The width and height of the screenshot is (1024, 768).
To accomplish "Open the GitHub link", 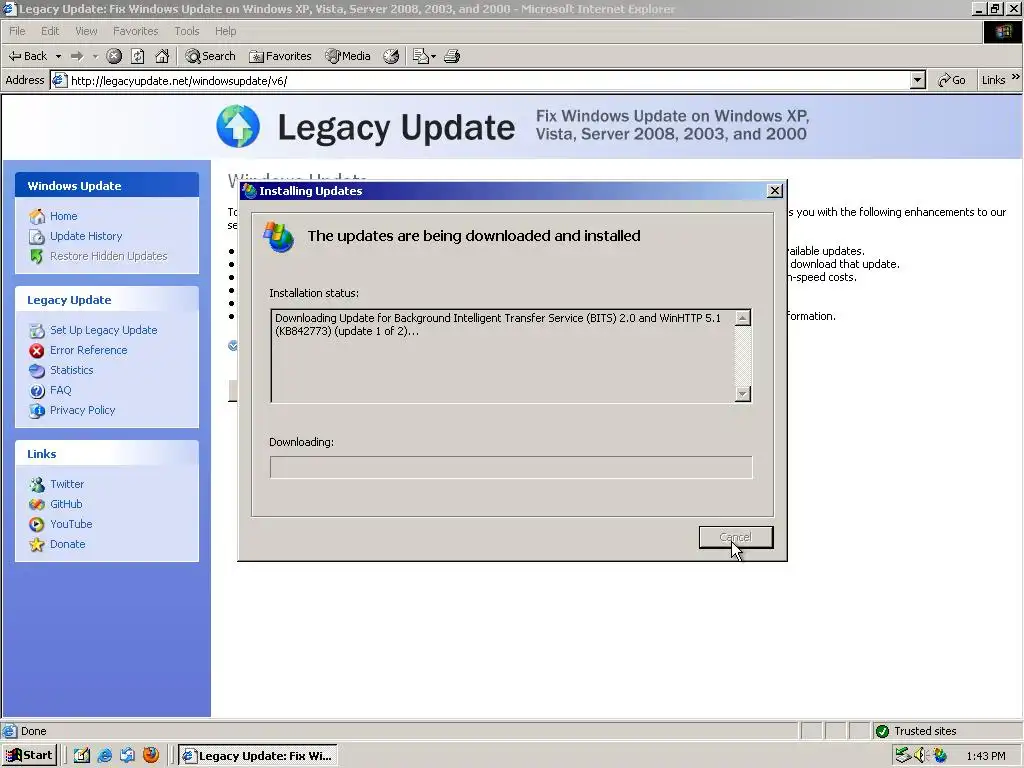I will tap(66, 504).
